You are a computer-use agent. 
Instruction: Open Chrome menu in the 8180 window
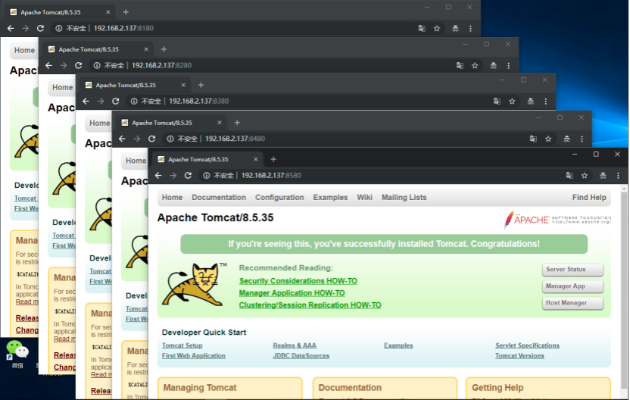(x=470, y=28)
